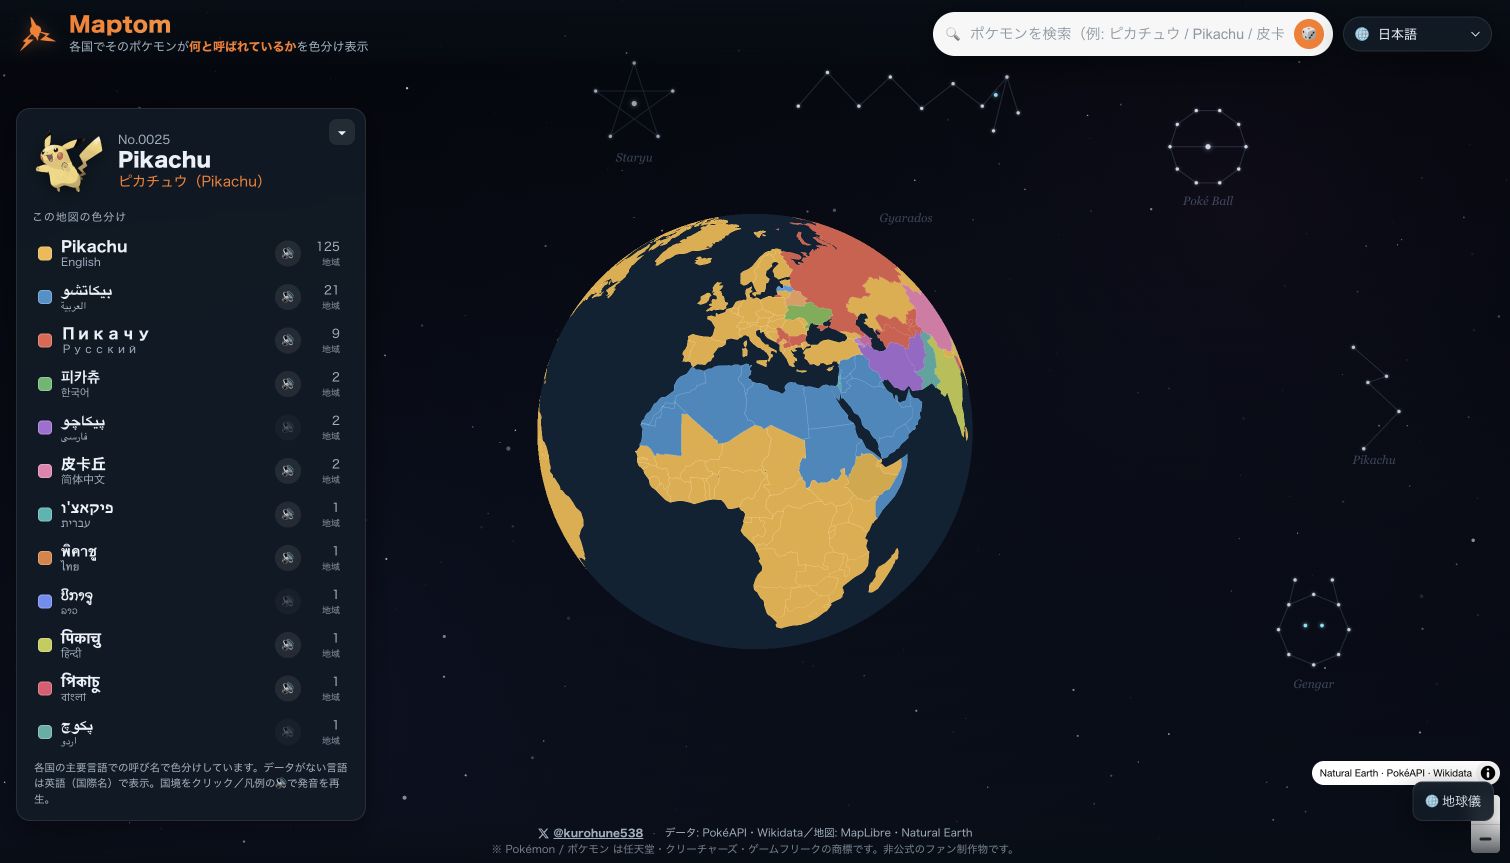Click the globe icon in the language selector
This screenshot has width=1510, height=863.
[x=1362, y=34]
